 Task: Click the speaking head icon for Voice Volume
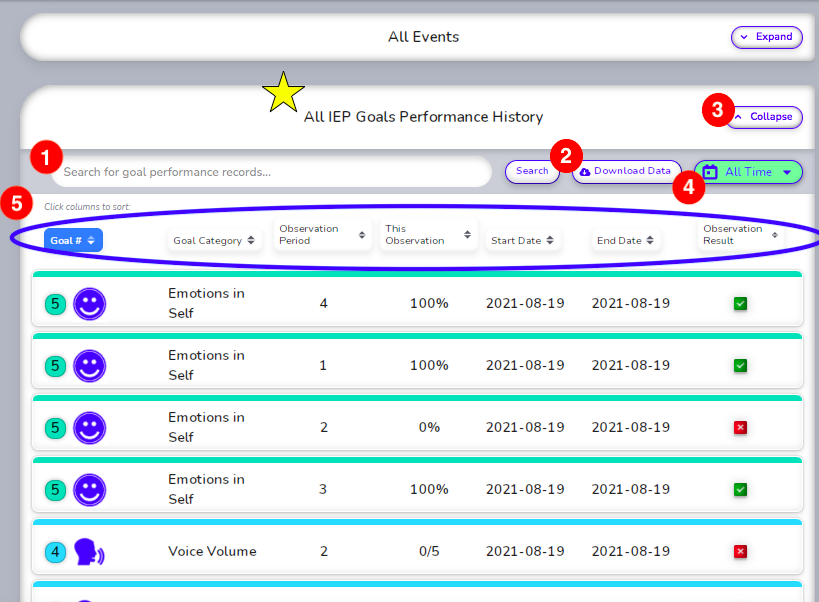(89, 552)
